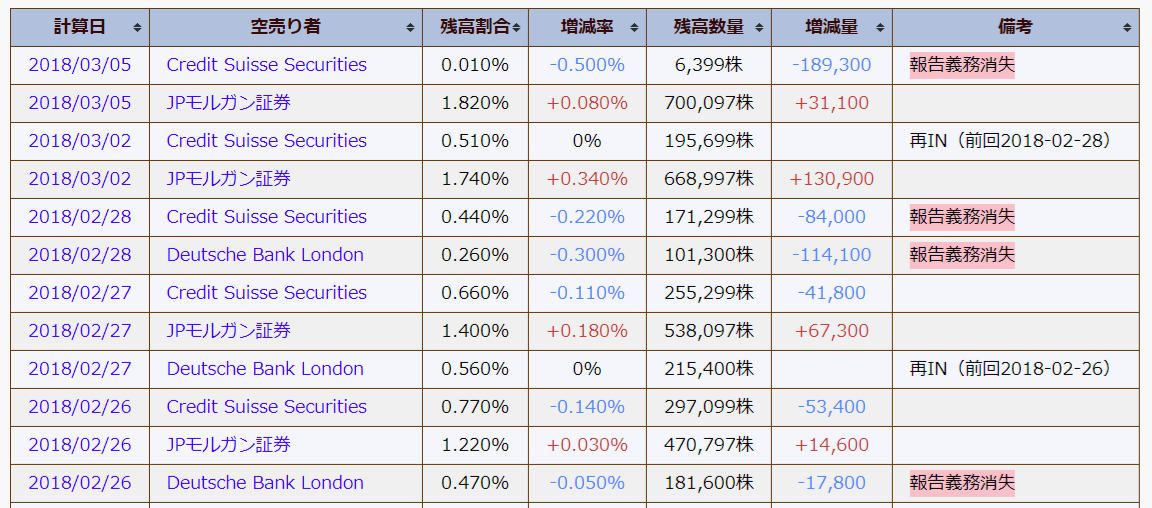
Task: Click 再IN（前回2018-02-28）note cell
Action: (1009, 140)
